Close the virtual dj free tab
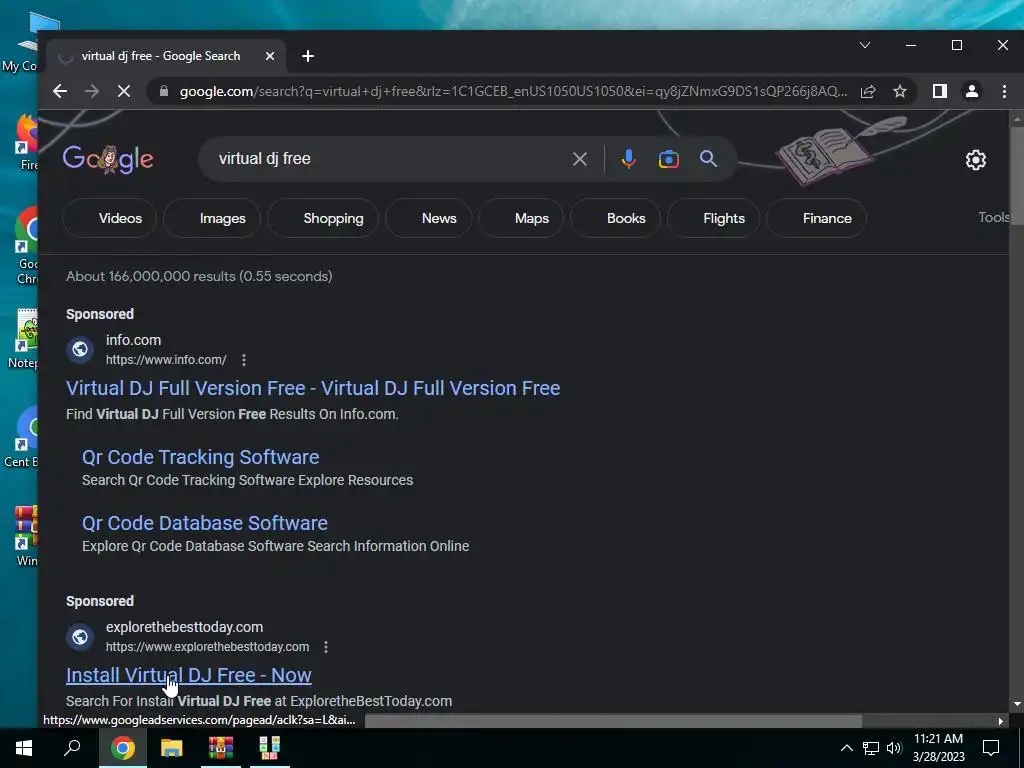 pyautogui.click(x=270, y=56)
